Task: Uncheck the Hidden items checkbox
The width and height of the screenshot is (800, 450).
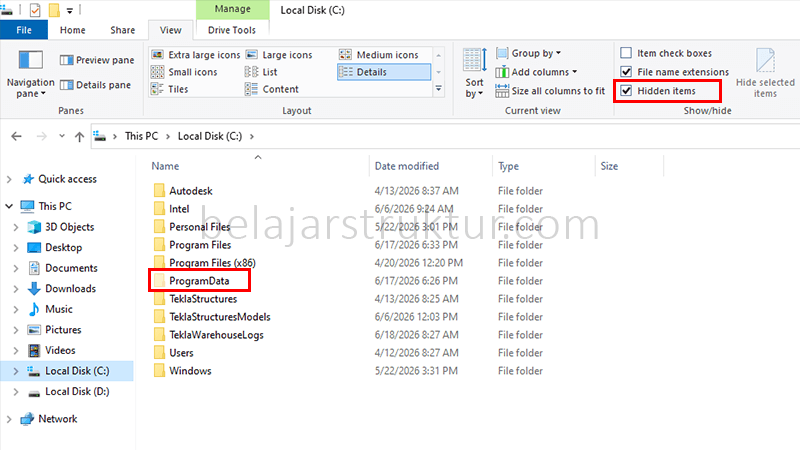Action: tap(626, 91)
